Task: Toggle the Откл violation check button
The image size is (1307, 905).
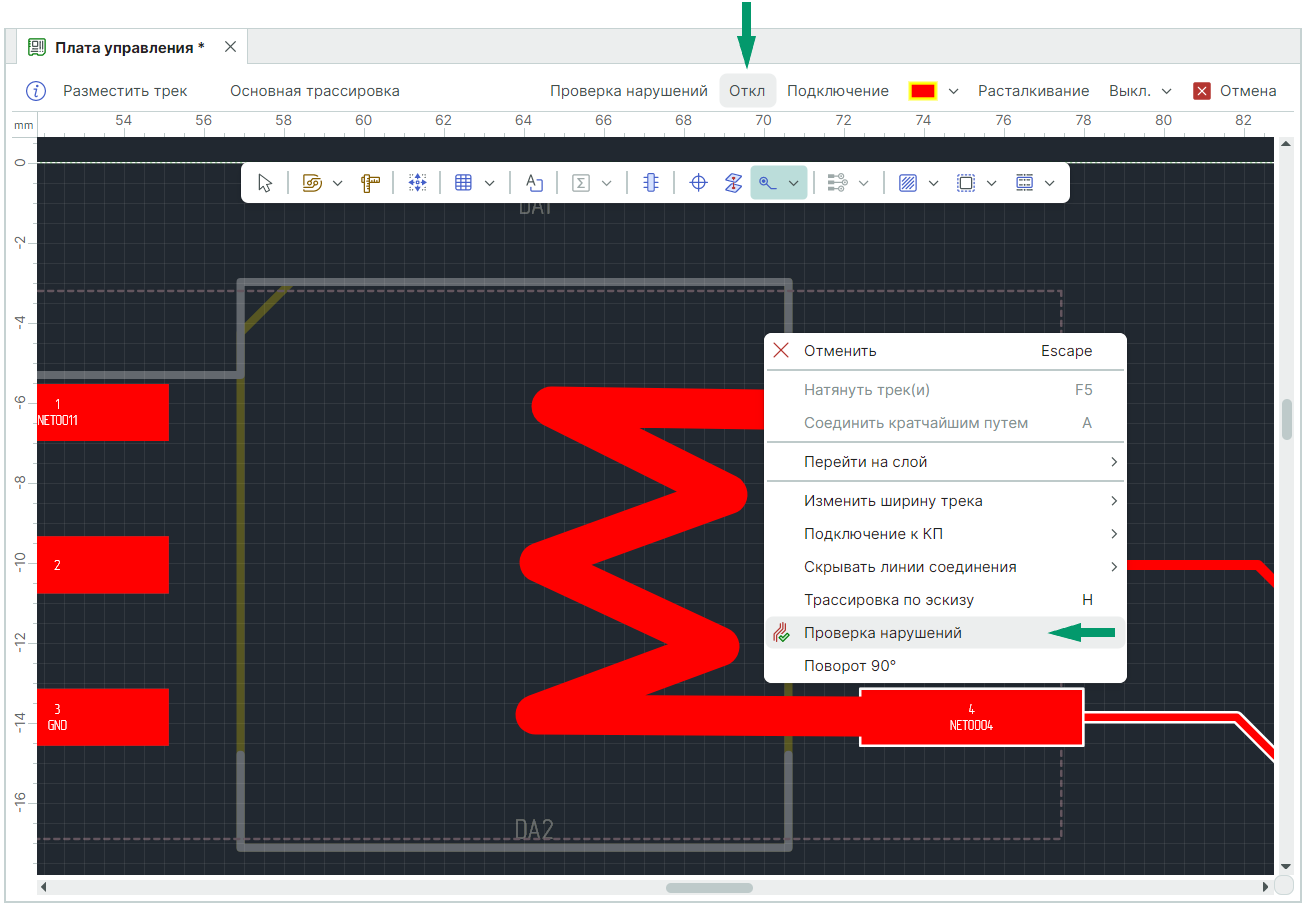Action: [x=747, y=91]
